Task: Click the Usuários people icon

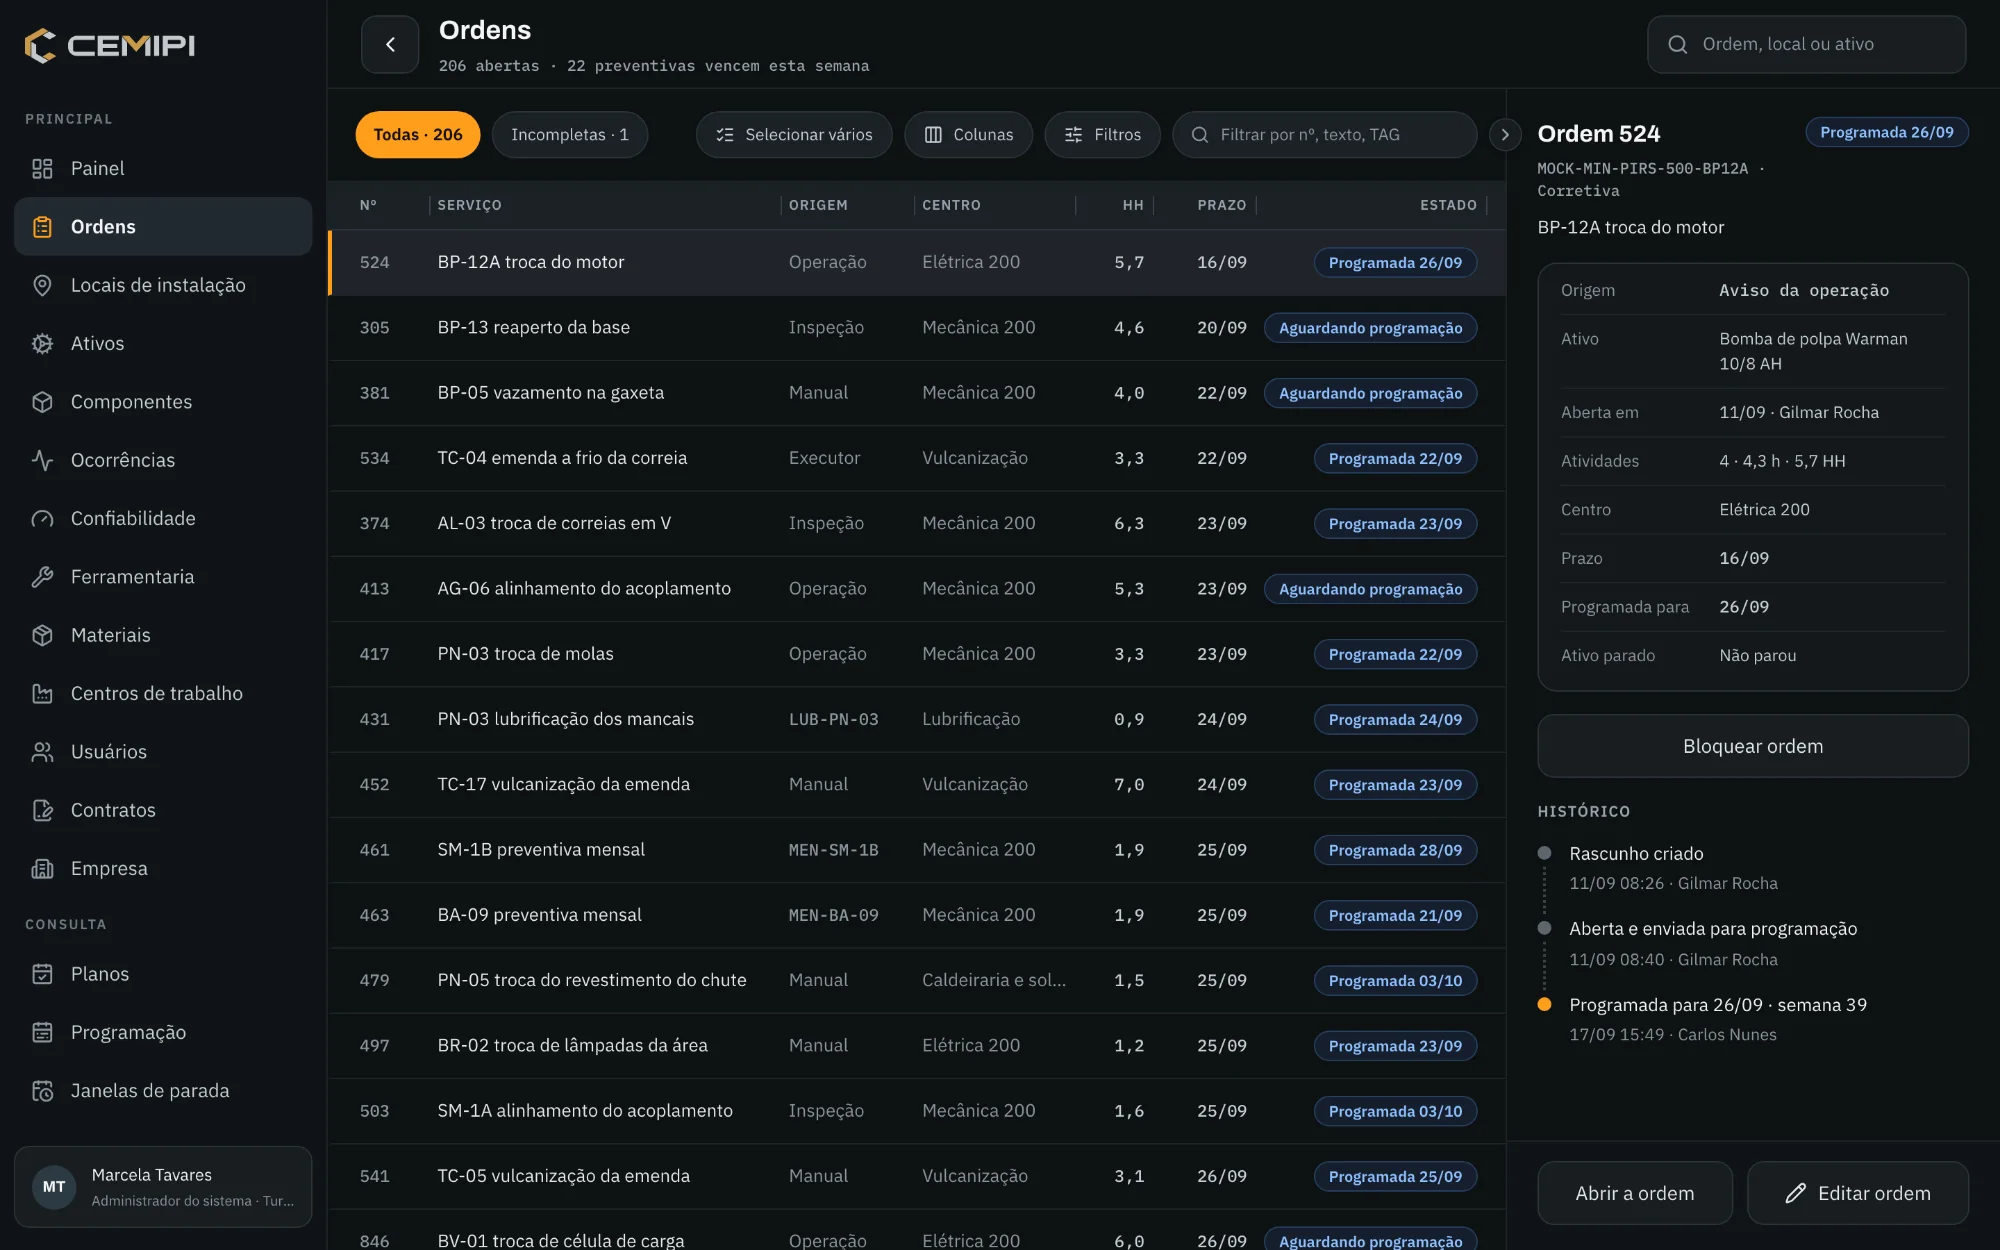Action: click(x=42, y=752)
